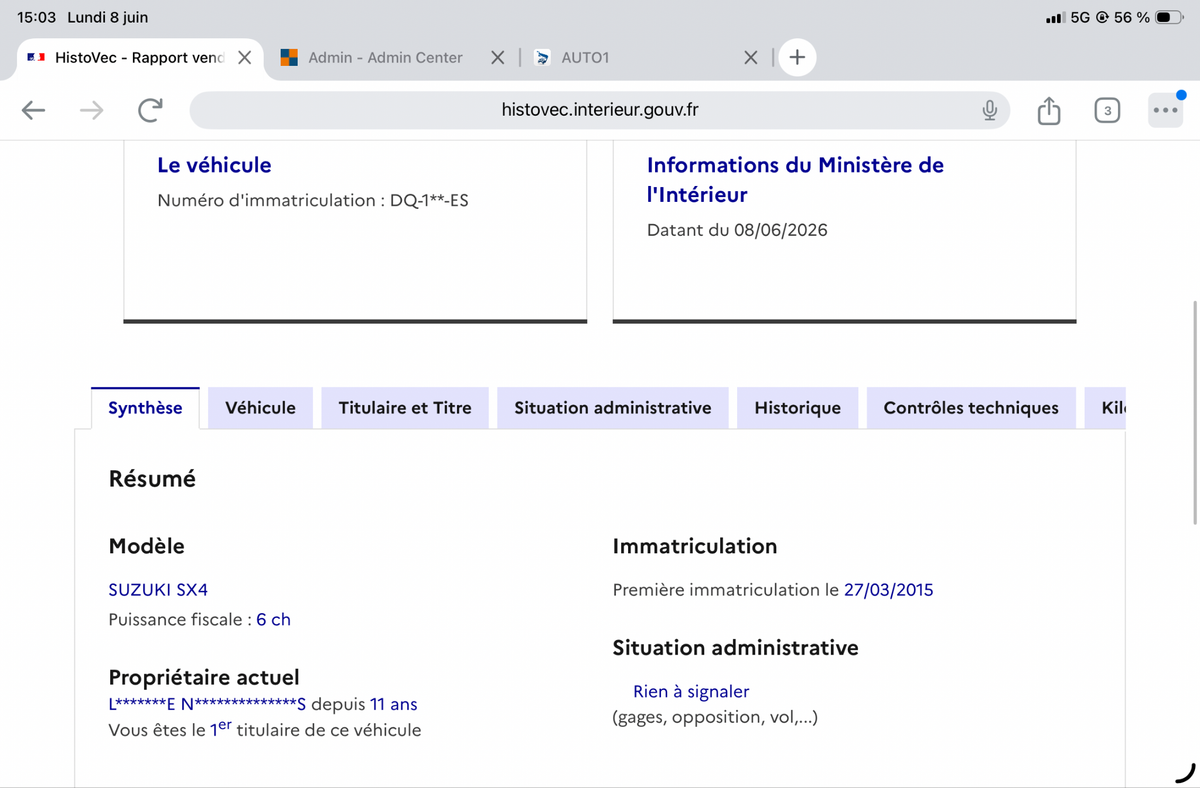Reload the HistoVec page
The height and width of the screenshot is (788, 1200).
tap(150, 110)
